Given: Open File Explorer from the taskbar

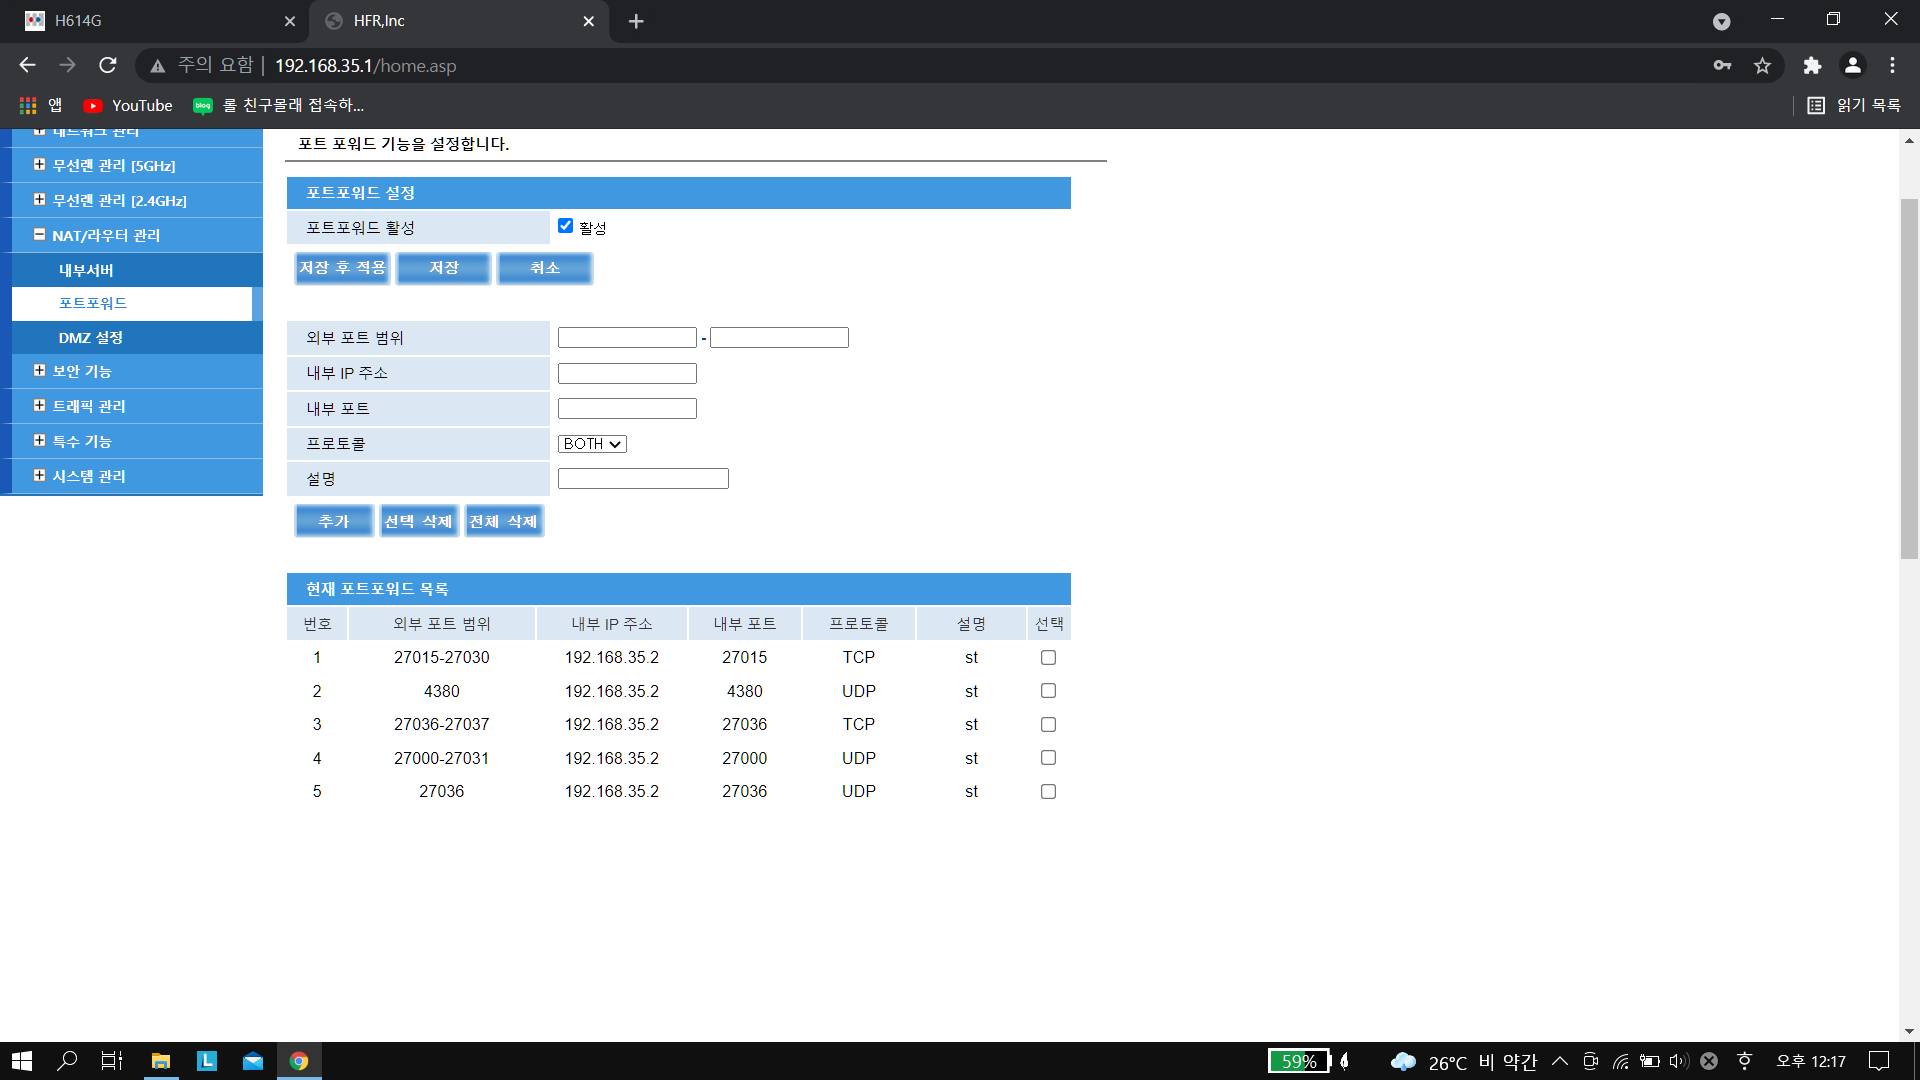Looking at the screenshot, I should pyautogui.click(x=160, y=1061).
